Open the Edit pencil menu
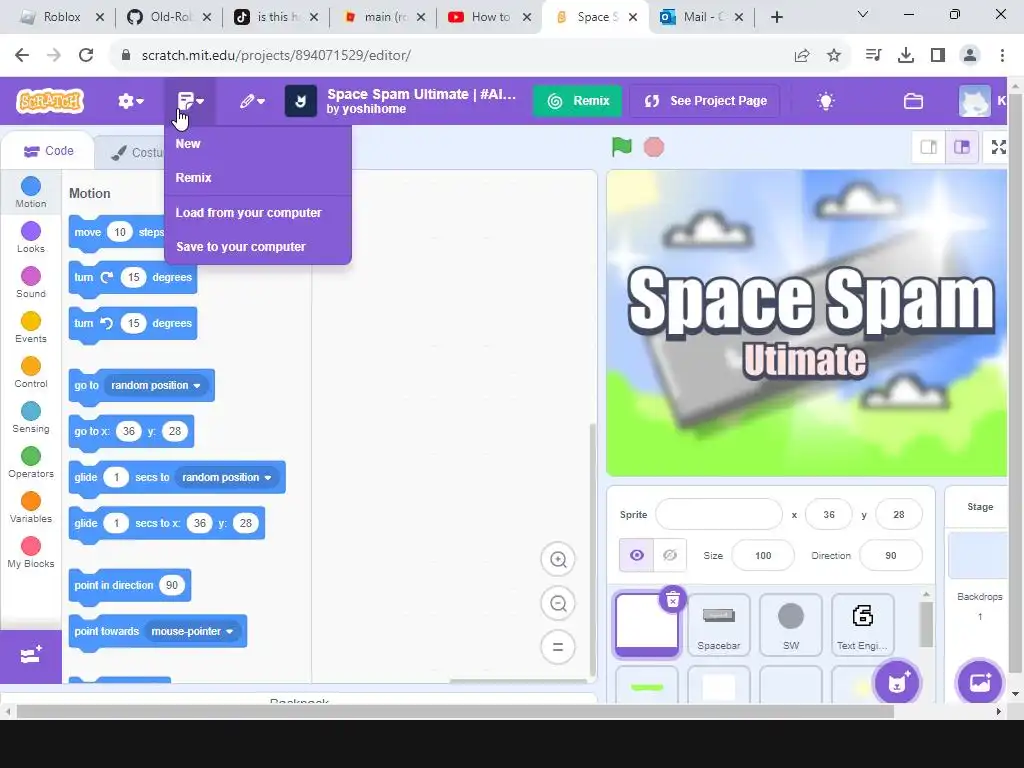Viewport: 1024px width, 768px height. (x=251, y=101)
